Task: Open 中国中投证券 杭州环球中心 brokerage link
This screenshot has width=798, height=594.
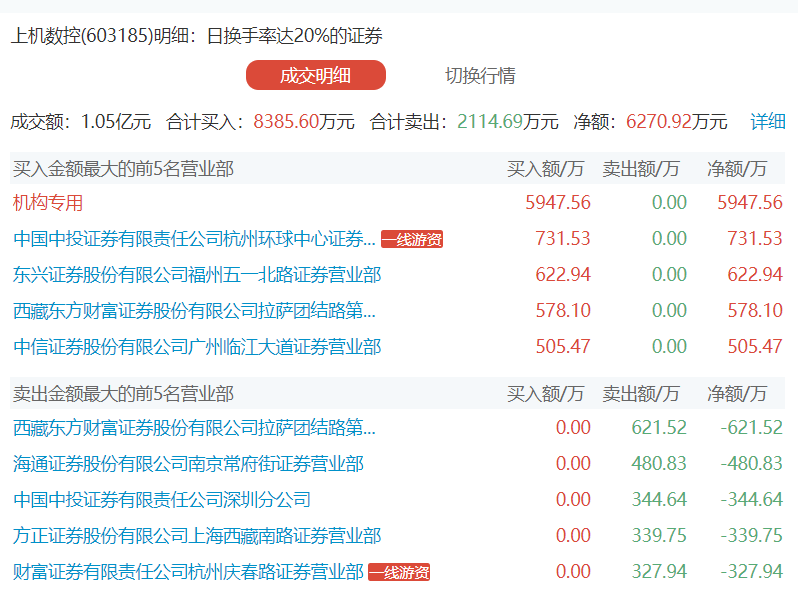Action: tap(194, 239)
